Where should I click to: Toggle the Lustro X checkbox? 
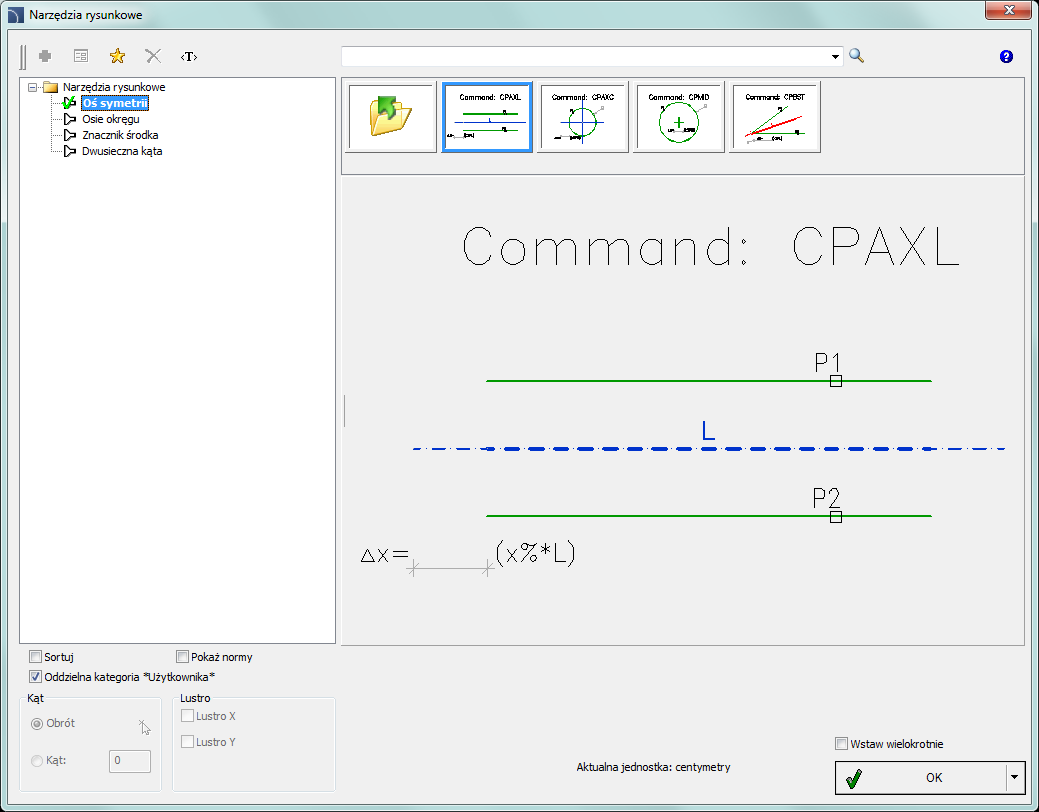point(188,716)
